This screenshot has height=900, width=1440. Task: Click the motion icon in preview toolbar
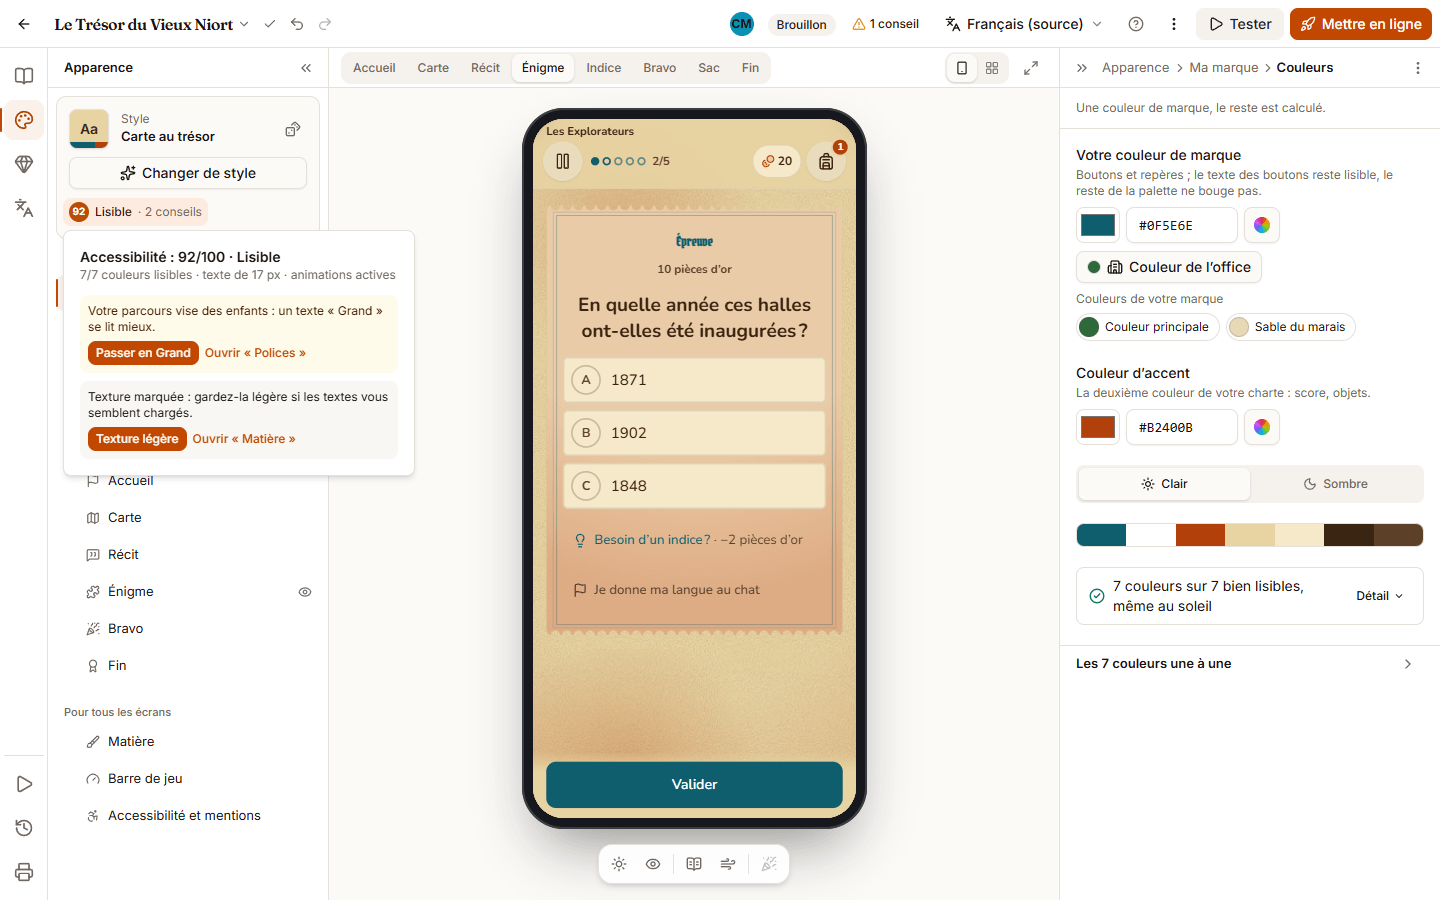[728, 864]
